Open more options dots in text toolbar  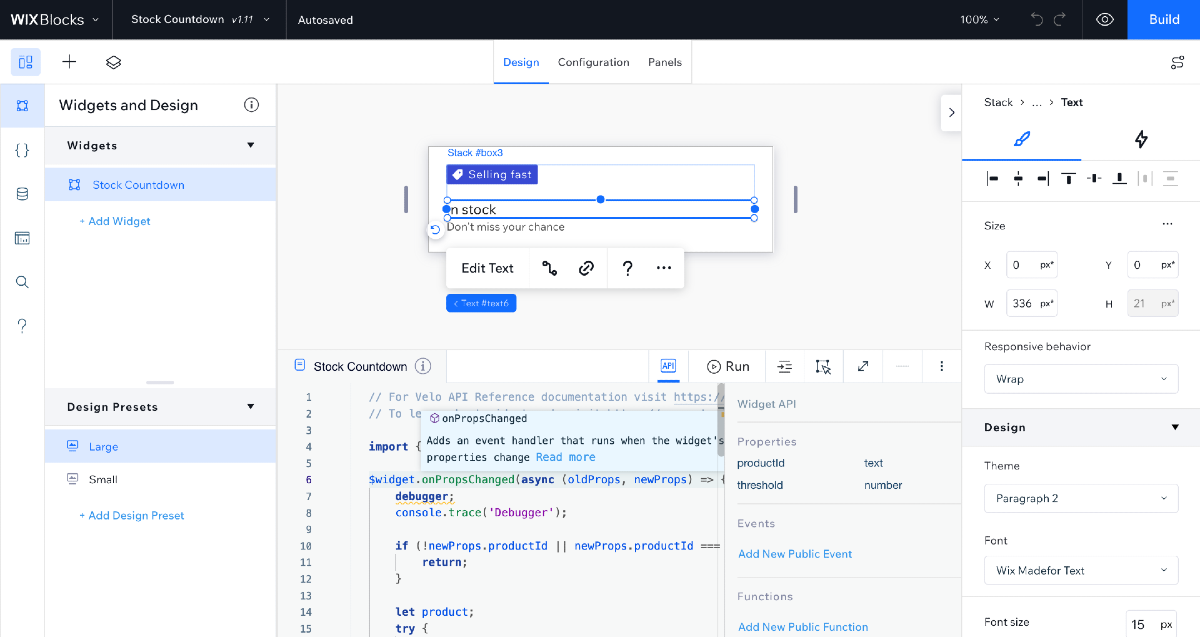(664, 268)
